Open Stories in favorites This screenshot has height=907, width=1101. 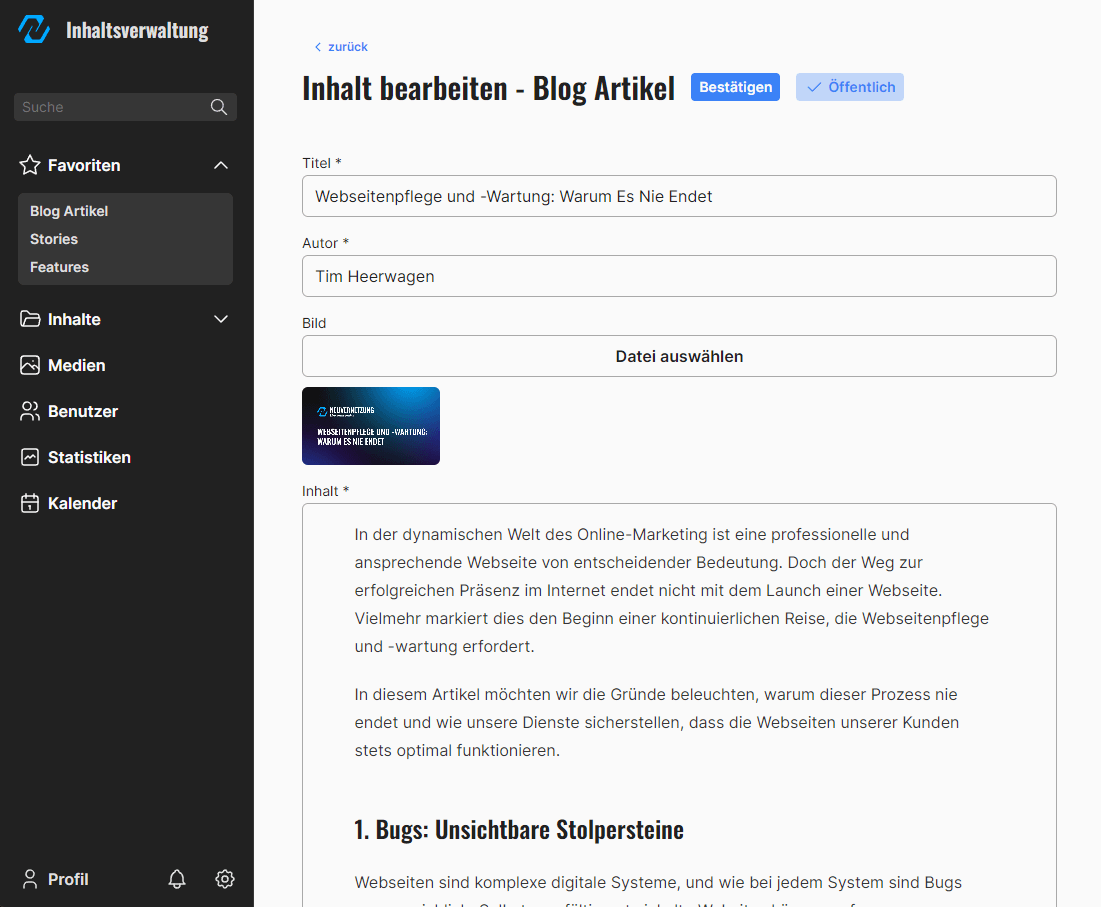pyautogui.click(x=54, y=239)
